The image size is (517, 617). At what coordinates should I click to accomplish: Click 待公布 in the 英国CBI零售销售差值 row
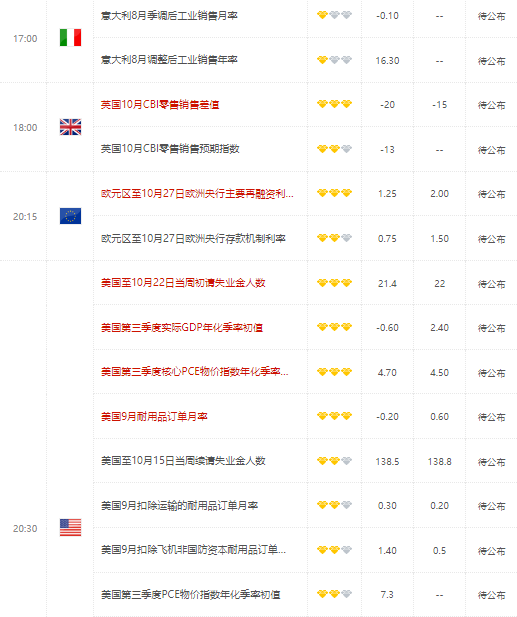click(x=491, y=105)
